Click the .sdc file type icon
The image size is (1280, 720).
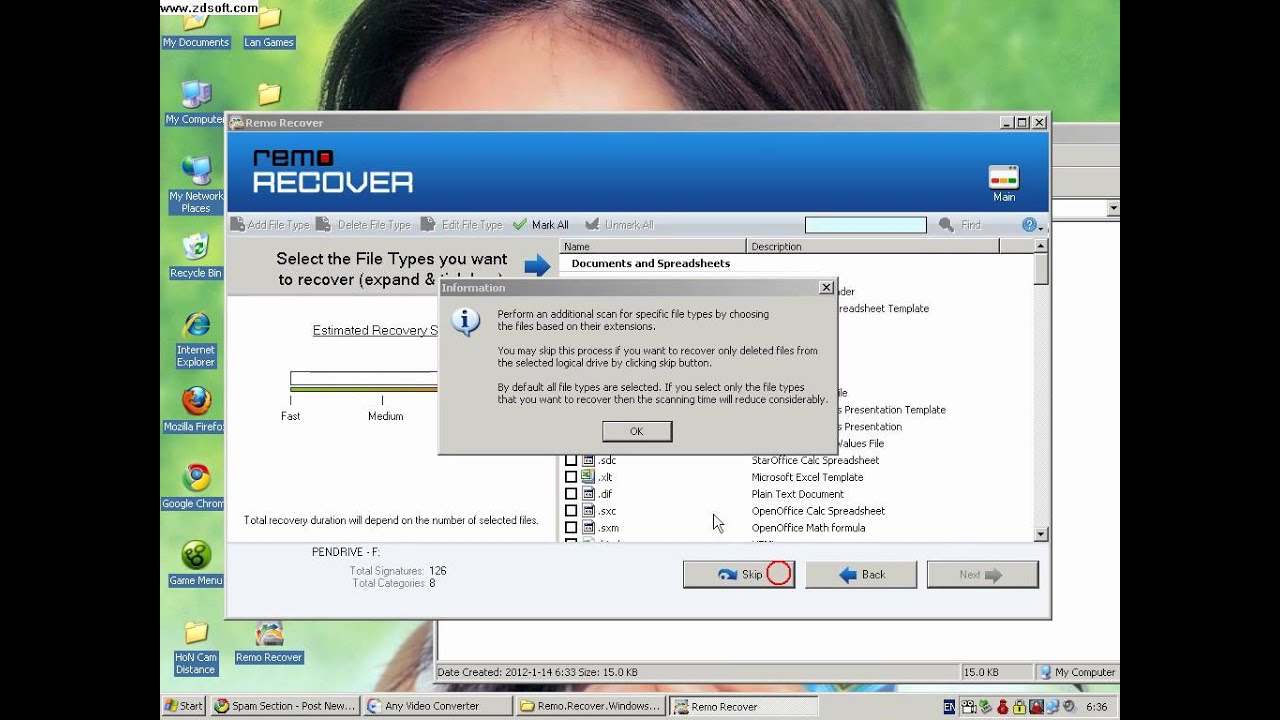(588, 460)
